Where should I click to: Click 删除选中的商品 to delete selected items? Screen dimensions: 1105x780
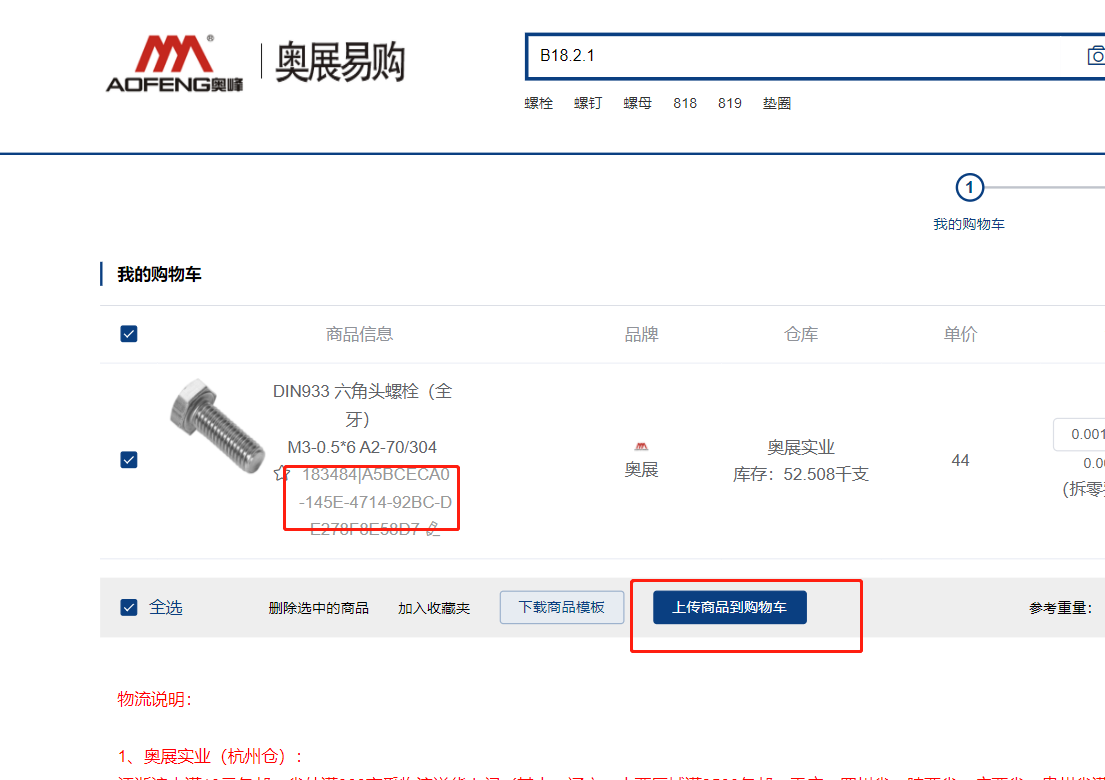[319, 608]
